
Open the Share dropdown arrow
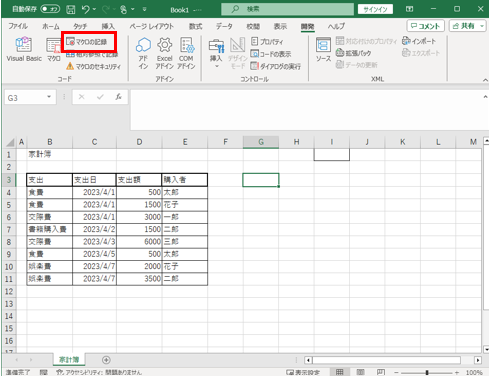482,26
